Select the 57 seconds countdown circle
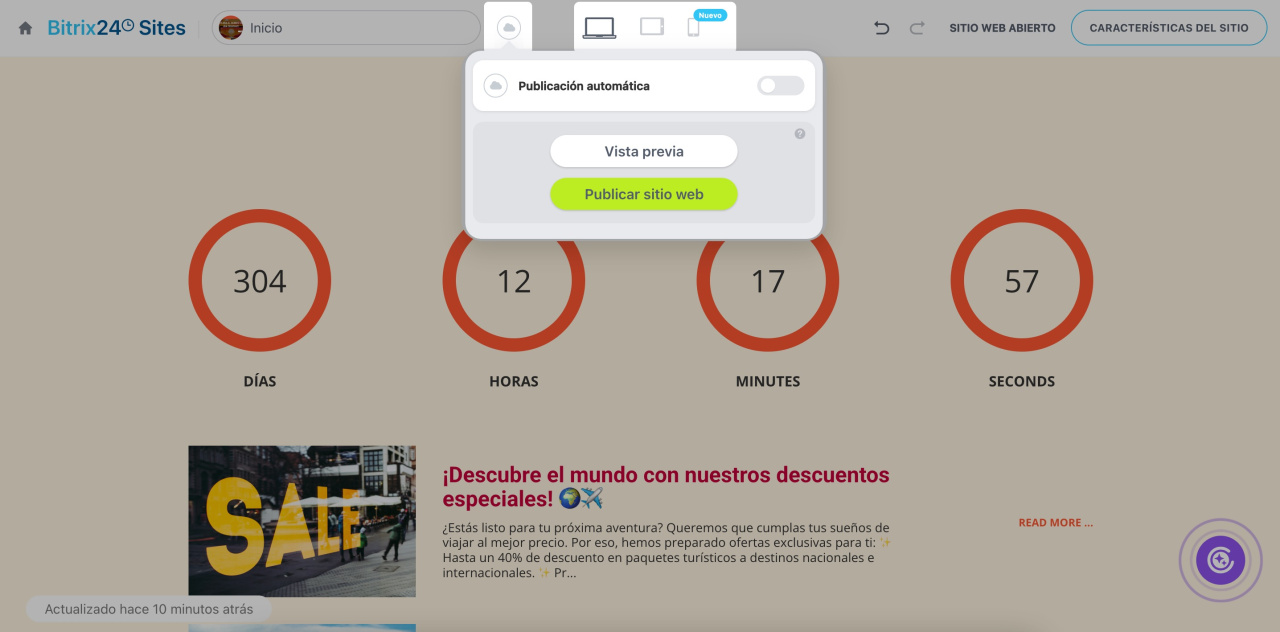The height and width of the screenshot is (632, 1280). tap(1022, 281)
